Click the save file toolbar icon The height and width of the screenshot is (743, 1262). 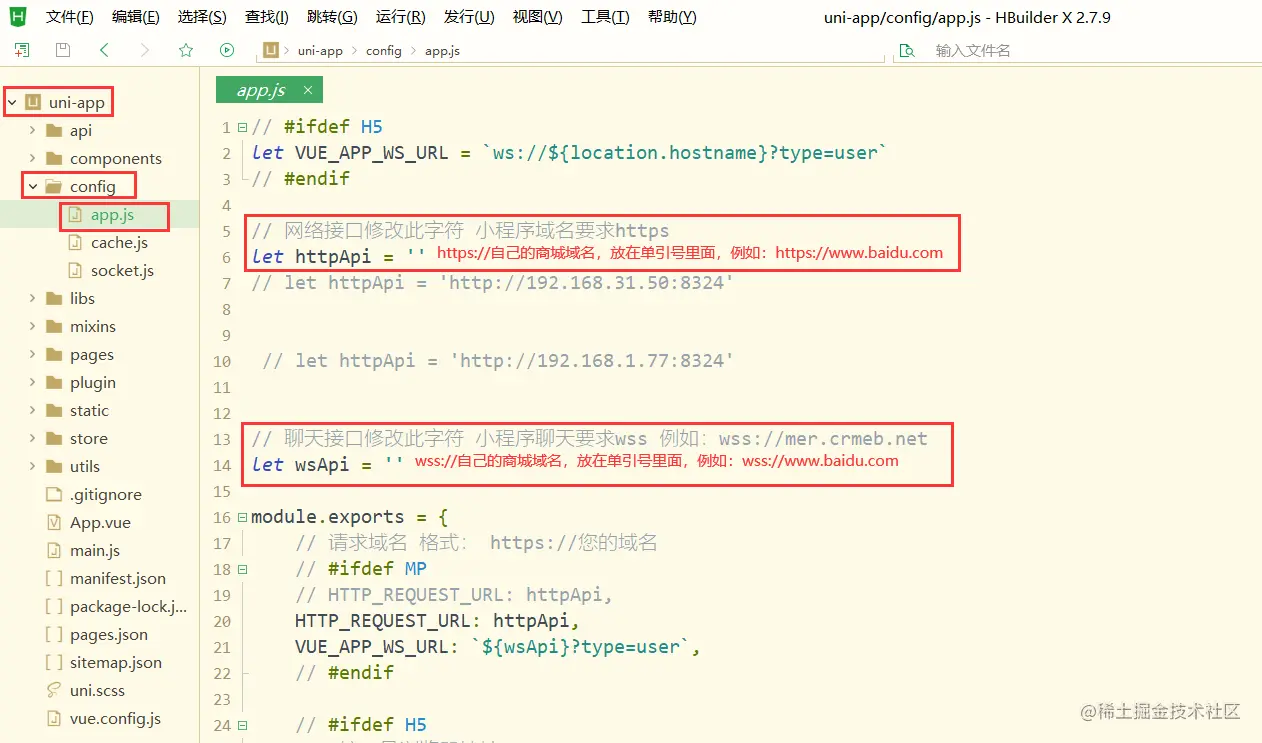(x=63, y=50)
